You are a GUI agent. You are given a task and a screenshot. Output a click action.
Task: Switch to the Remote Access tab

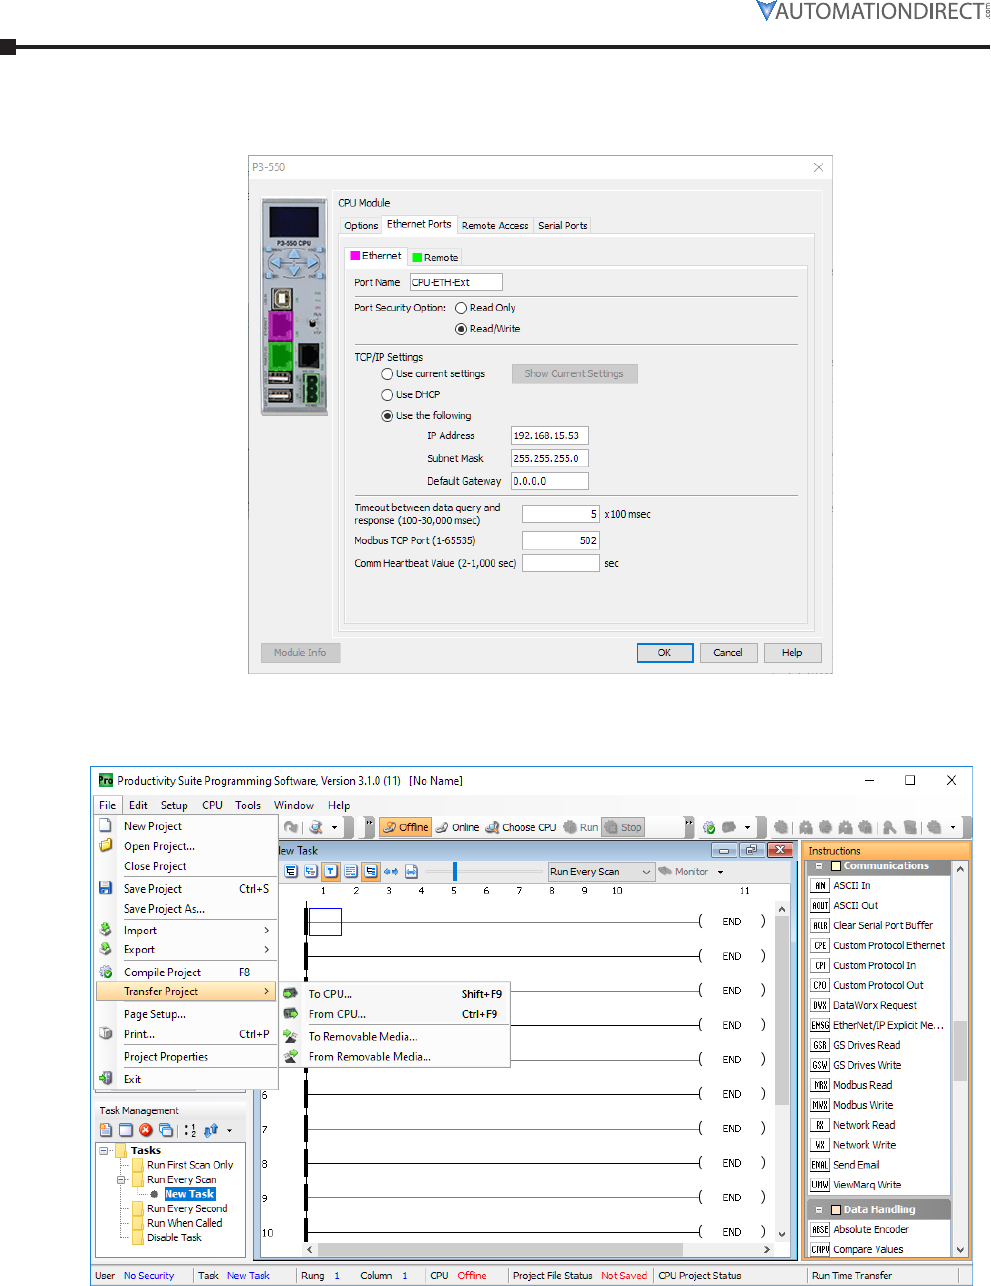[495, 226]
